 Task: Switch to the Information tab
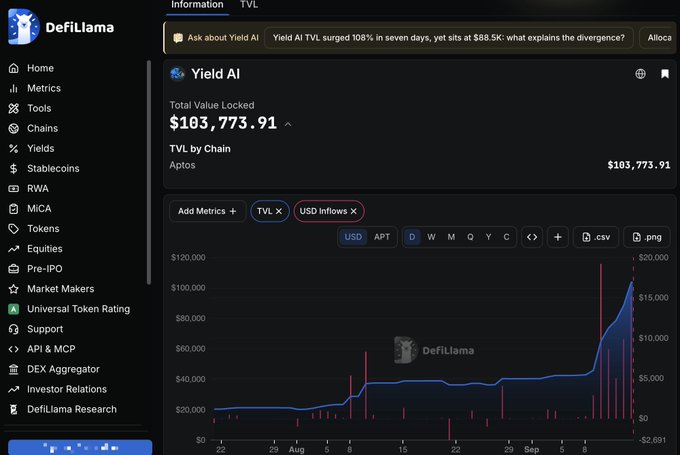point(197,5)
